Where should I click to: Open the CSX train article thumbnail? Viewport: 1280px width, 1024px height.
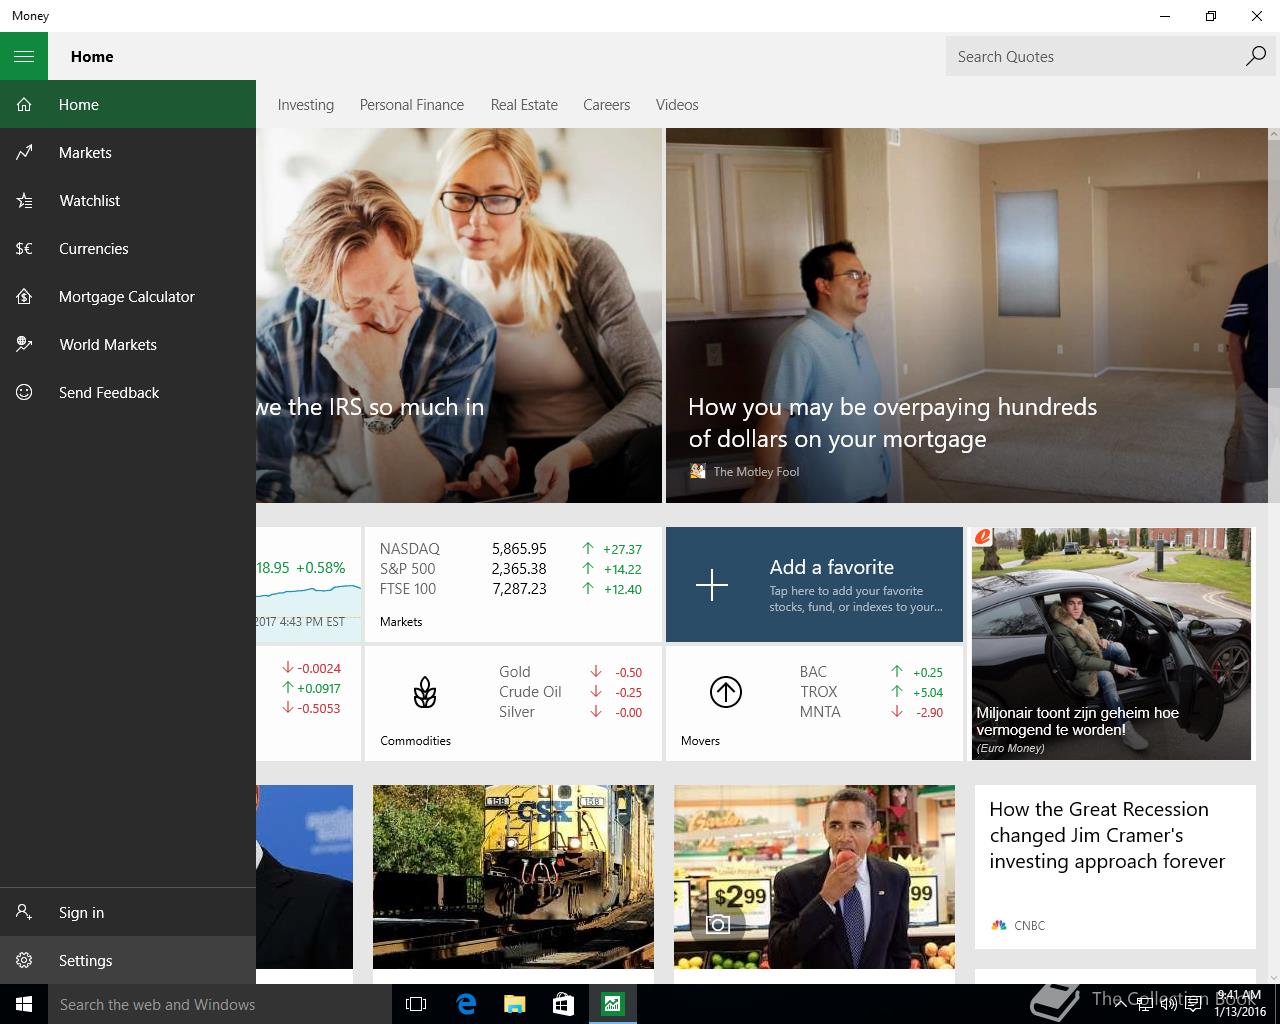click(513, 876)
